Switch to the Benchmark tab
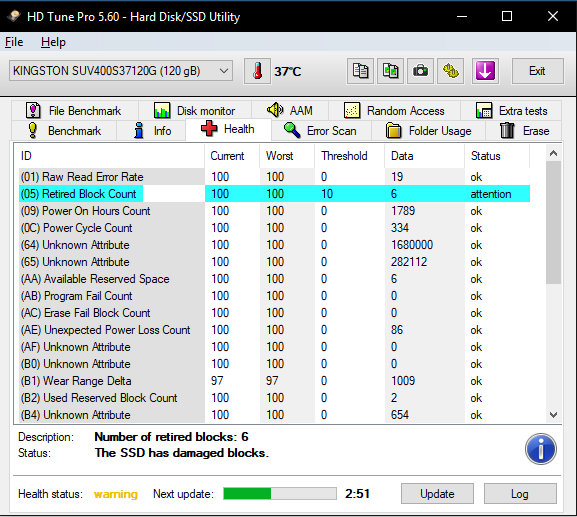 coord(64,131)
